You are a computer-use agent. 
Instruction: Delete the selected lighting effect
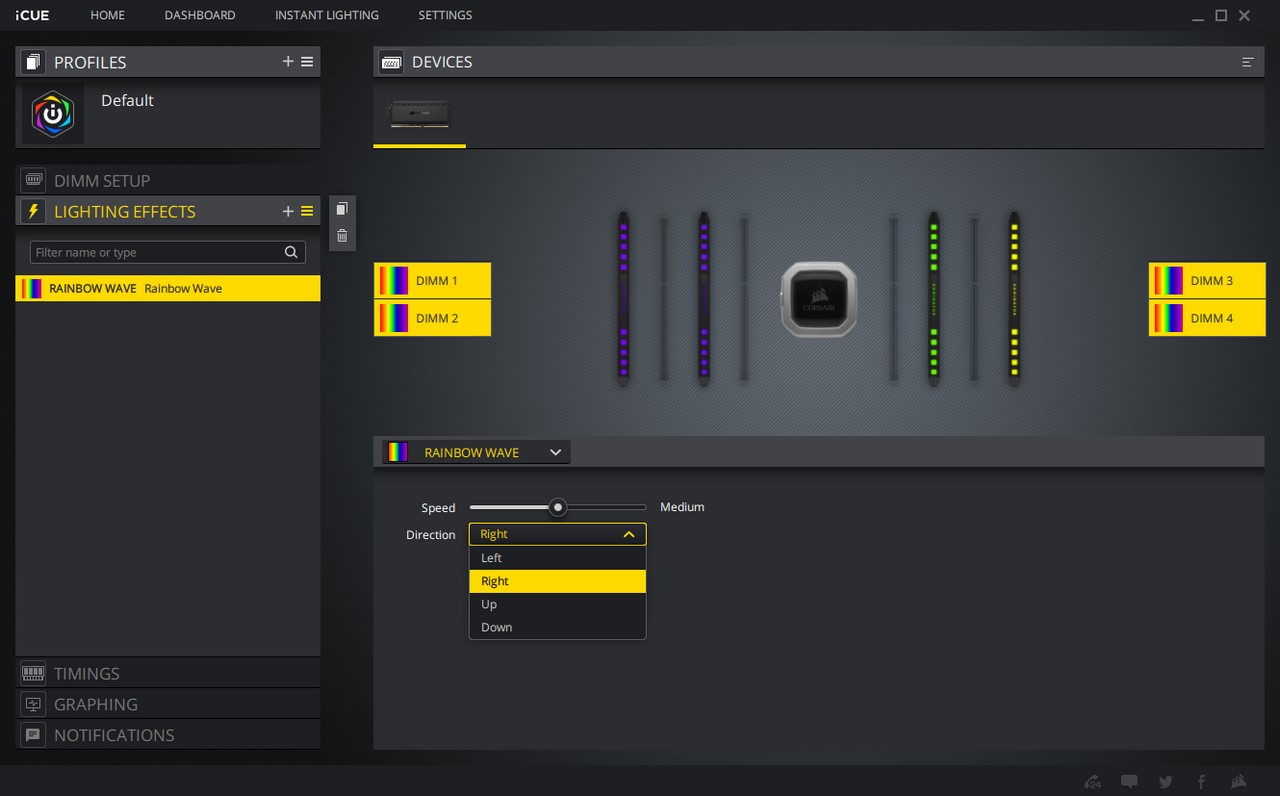click(x=342, y=236)
